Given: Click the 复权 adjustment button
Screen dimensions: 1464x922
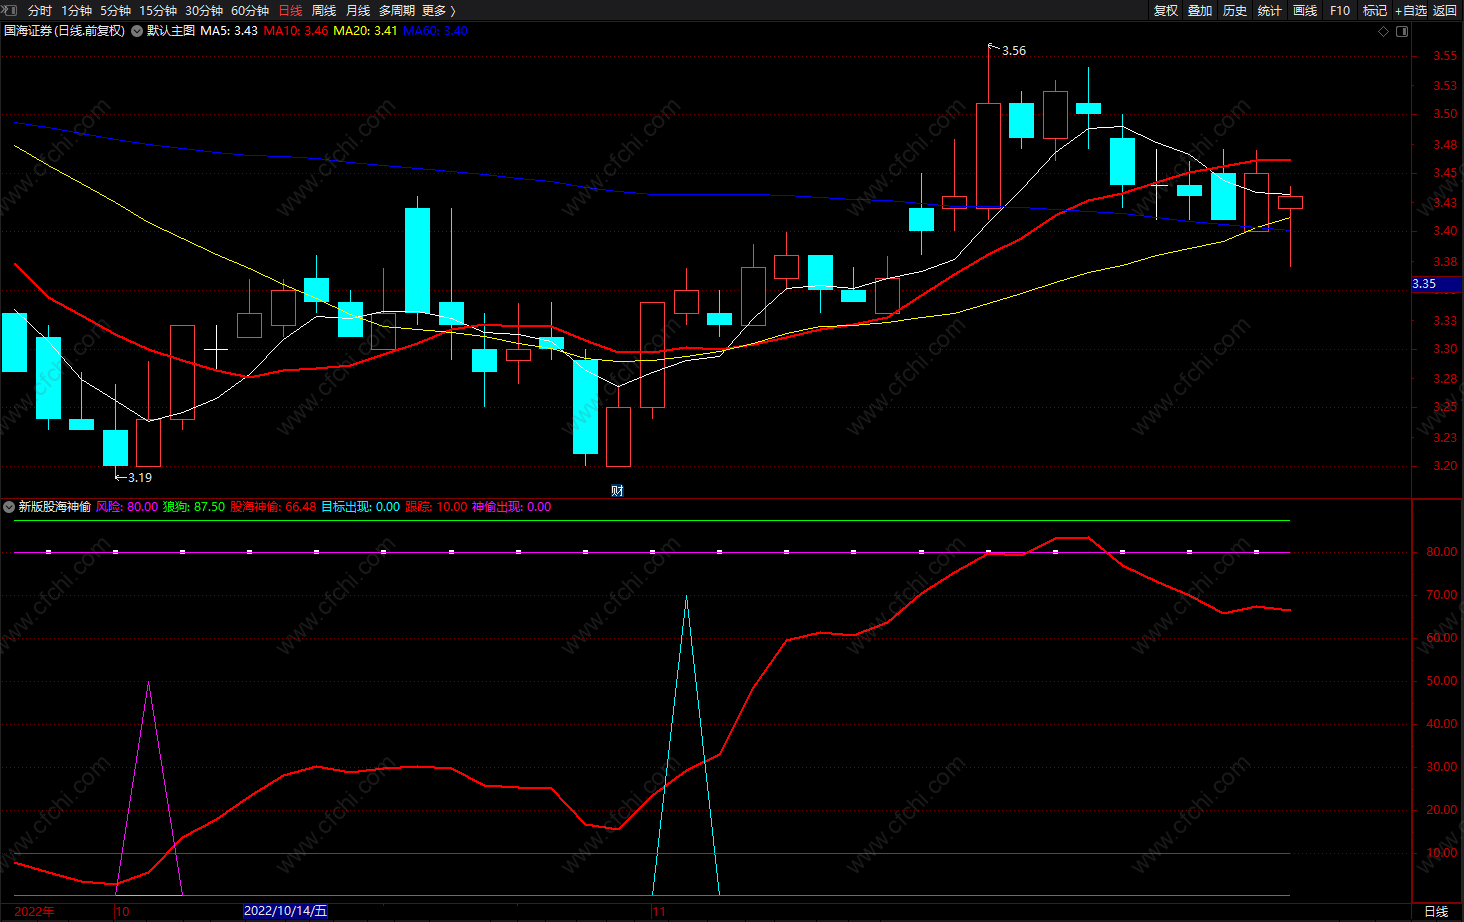Looking at the screenshot, I should 1166,10.
